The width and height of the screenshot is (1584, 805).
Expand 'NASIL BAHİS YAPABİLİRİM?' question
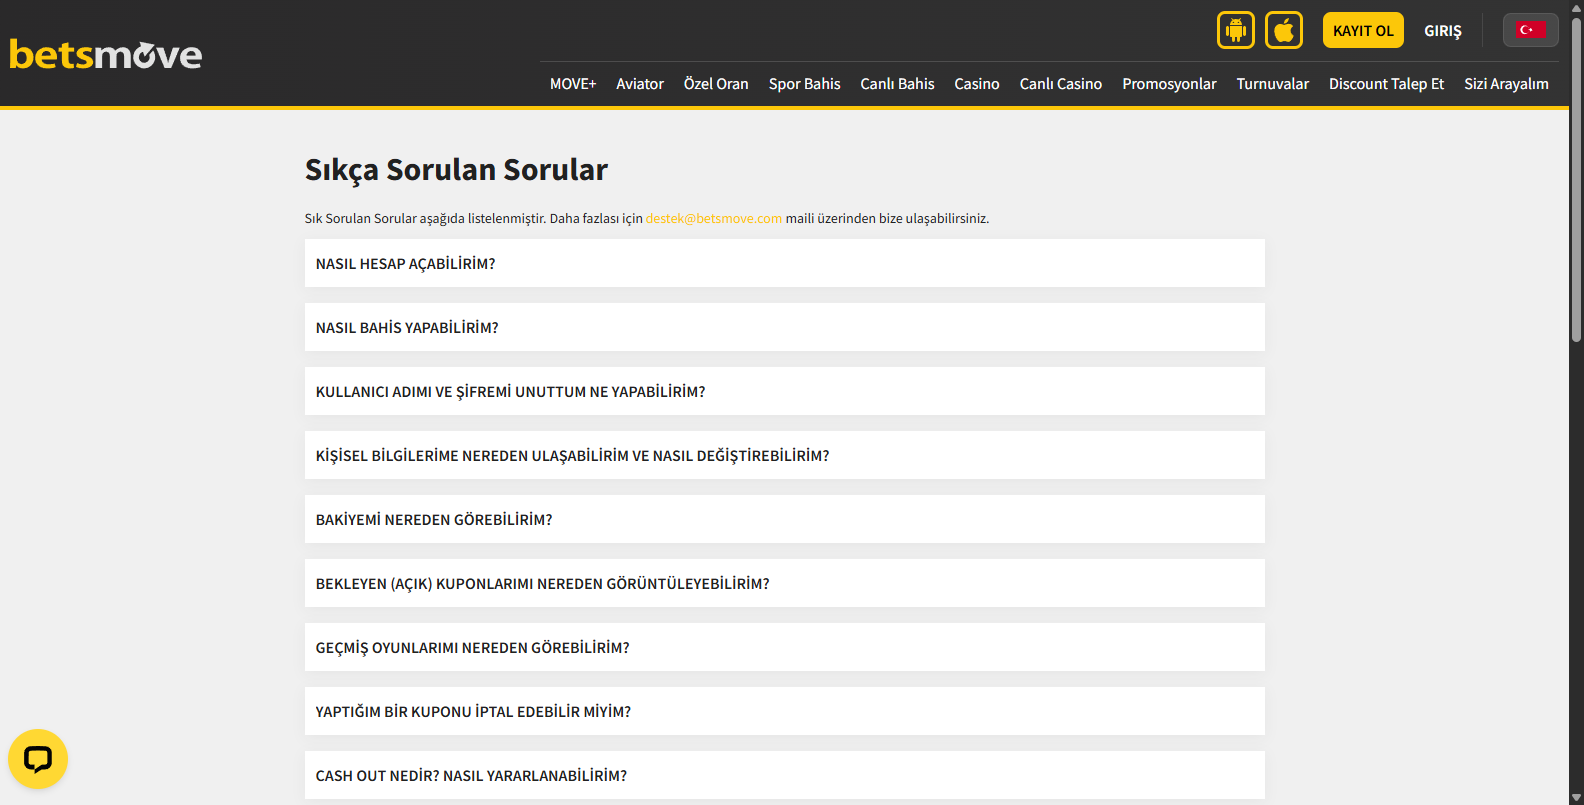pyautogui.click(x=784, y=328)
